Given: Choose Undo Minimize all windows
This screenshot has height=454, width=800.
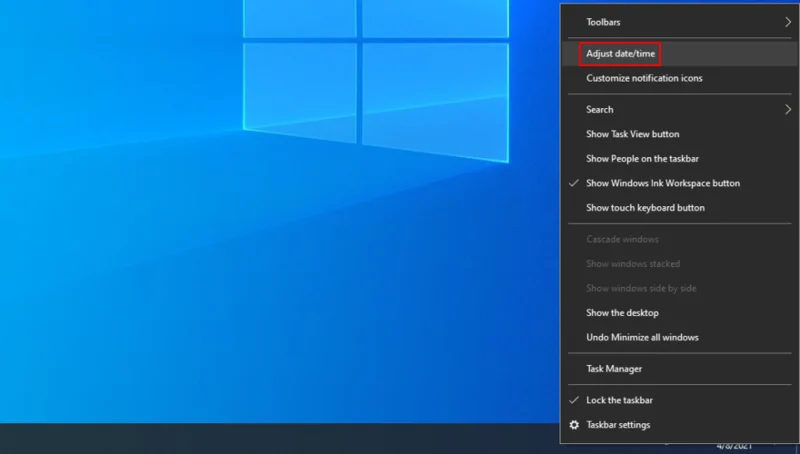Looking at the screenshot, I should coord(680,337).
